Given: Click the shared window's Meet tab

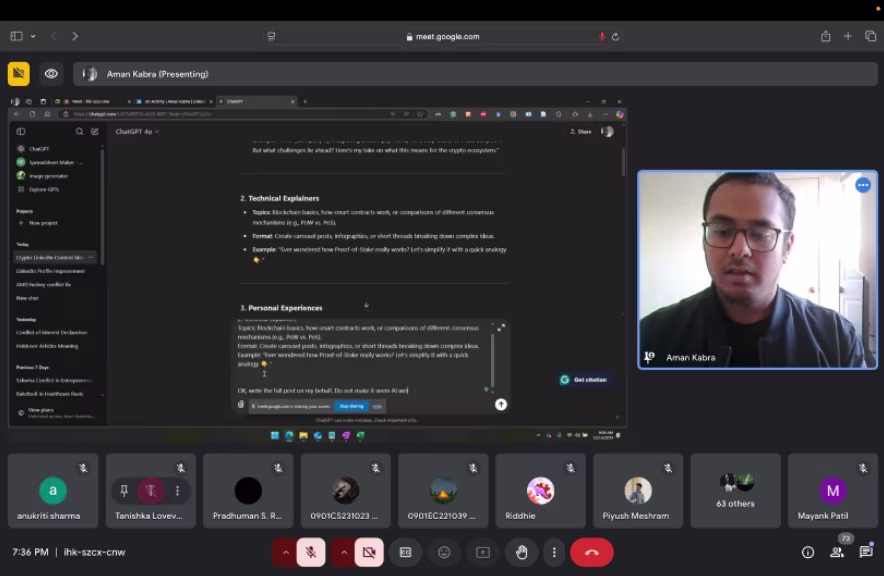Looking at the screenshot, I should click(93, 101).
